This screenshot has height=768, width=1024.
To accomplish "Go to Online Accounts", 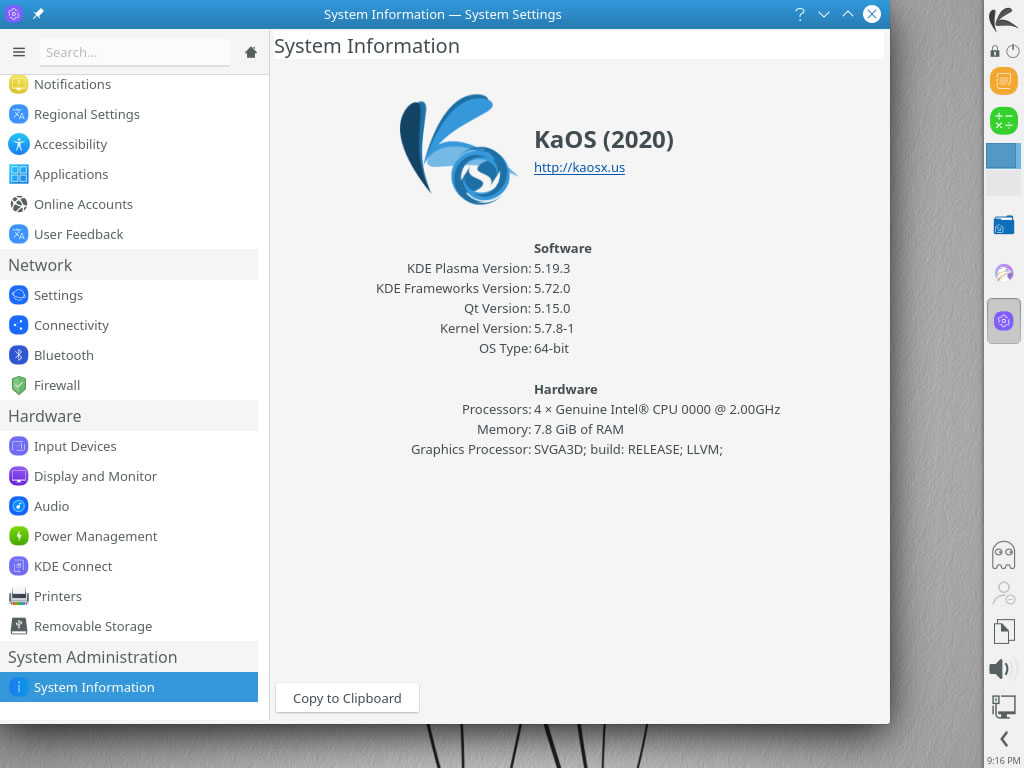I will [x=129, y=204].
